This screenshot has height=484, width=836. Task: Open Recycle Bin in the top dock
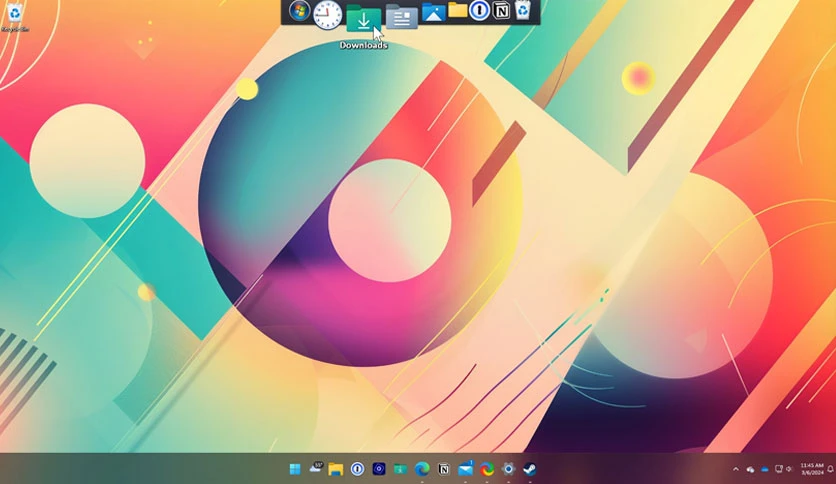pos(524,10)
